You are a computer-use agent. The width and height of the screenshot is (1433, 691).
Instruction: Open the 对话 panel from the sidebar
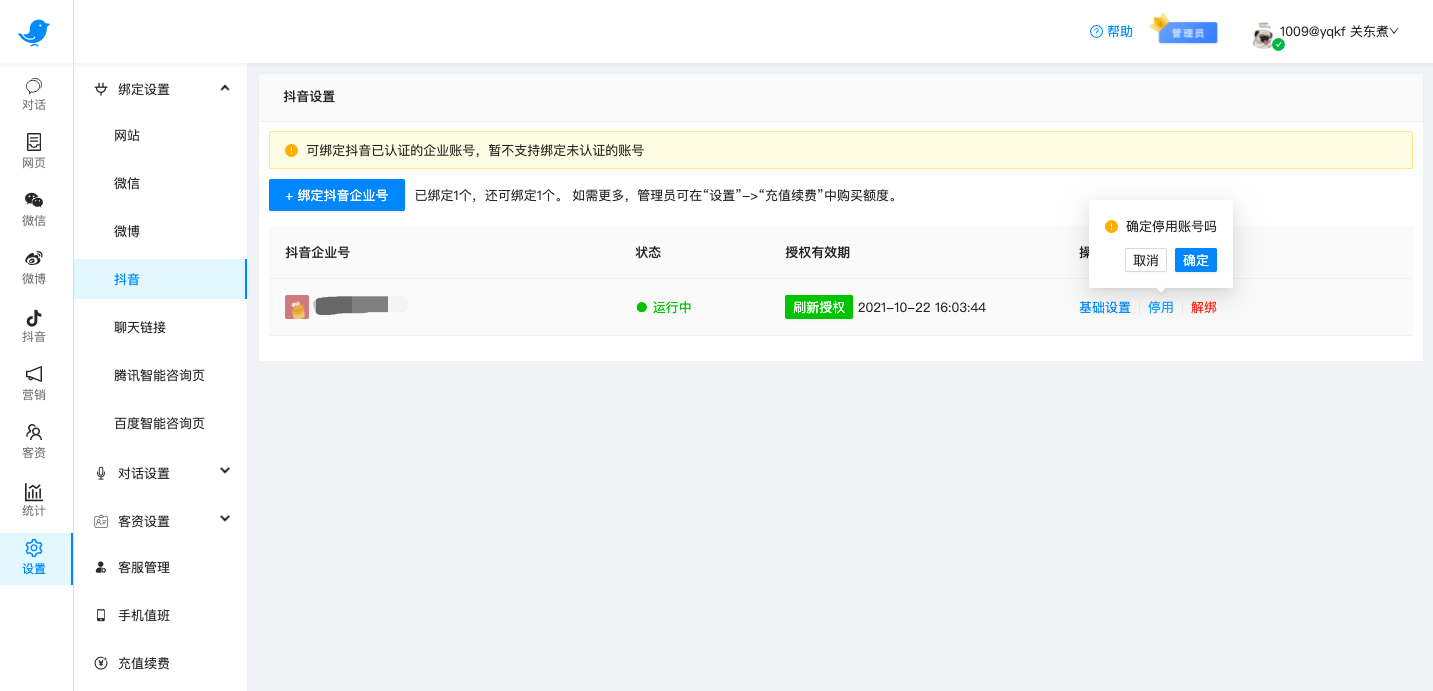coord(35,94)
